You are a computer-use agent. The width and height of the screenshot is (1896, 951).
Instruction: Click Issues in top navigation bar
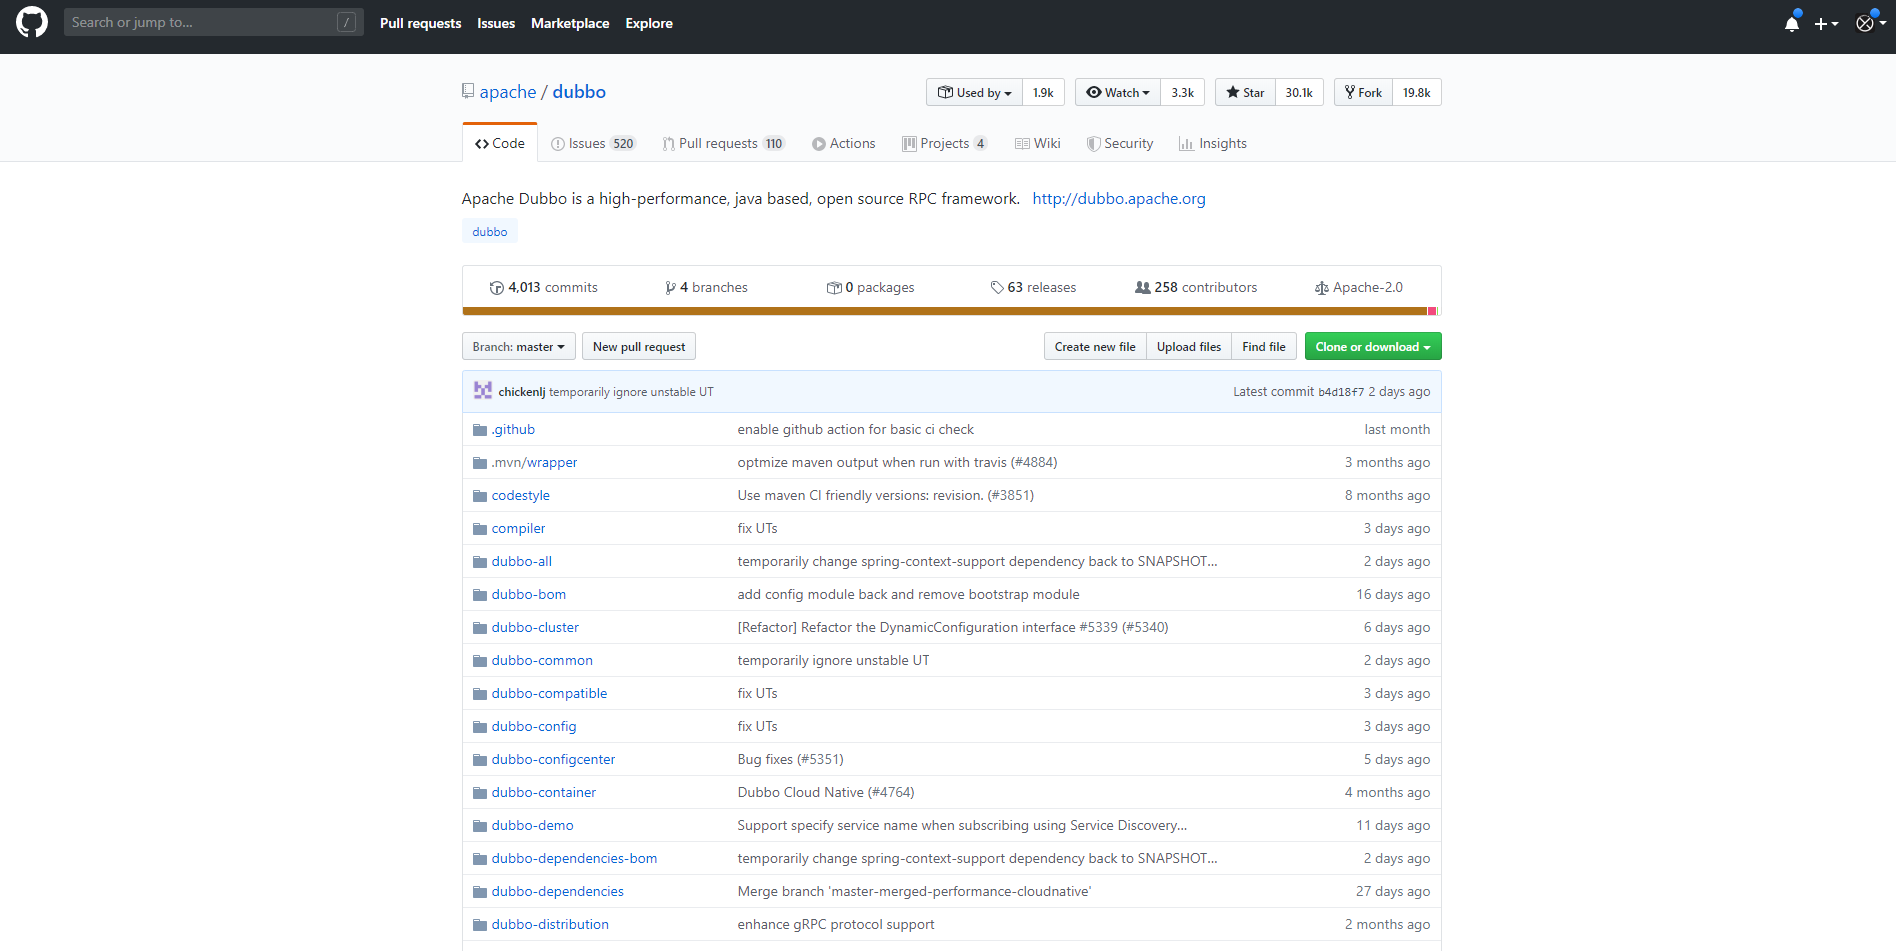(496, 23)
